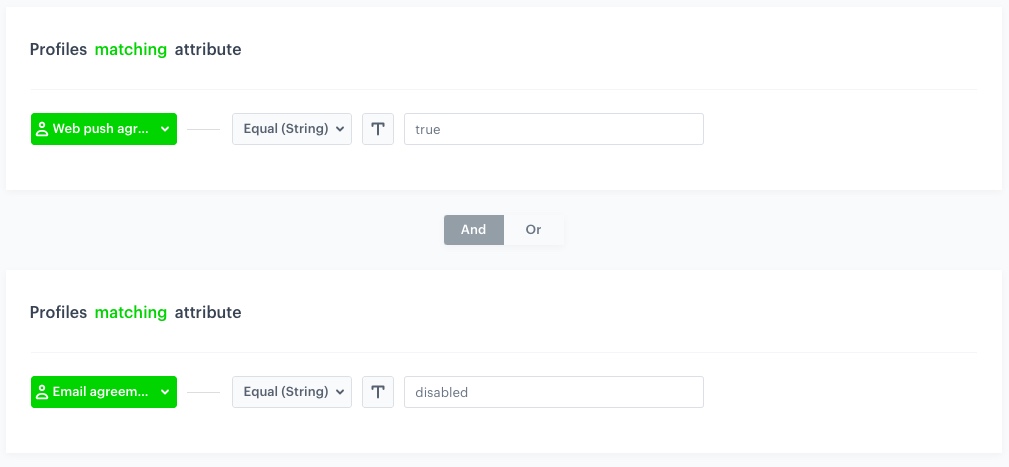Image resolution: width=1009 pixels, height=467 pixels.
Task: Click the person icon on the Web push attribute
Action: click(42, 129)
